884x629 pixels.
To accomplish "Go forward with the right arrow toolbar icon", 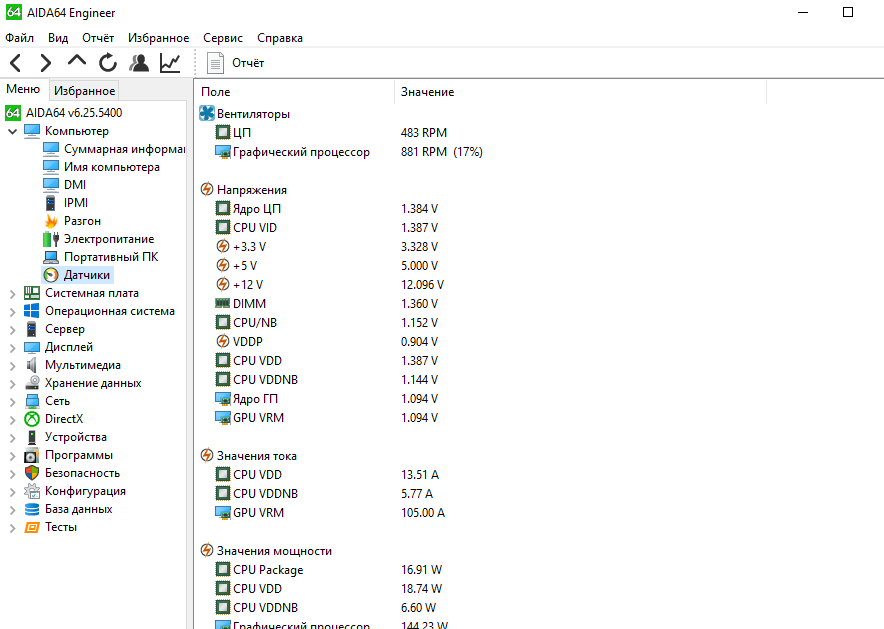I will [x=46, y=63].
